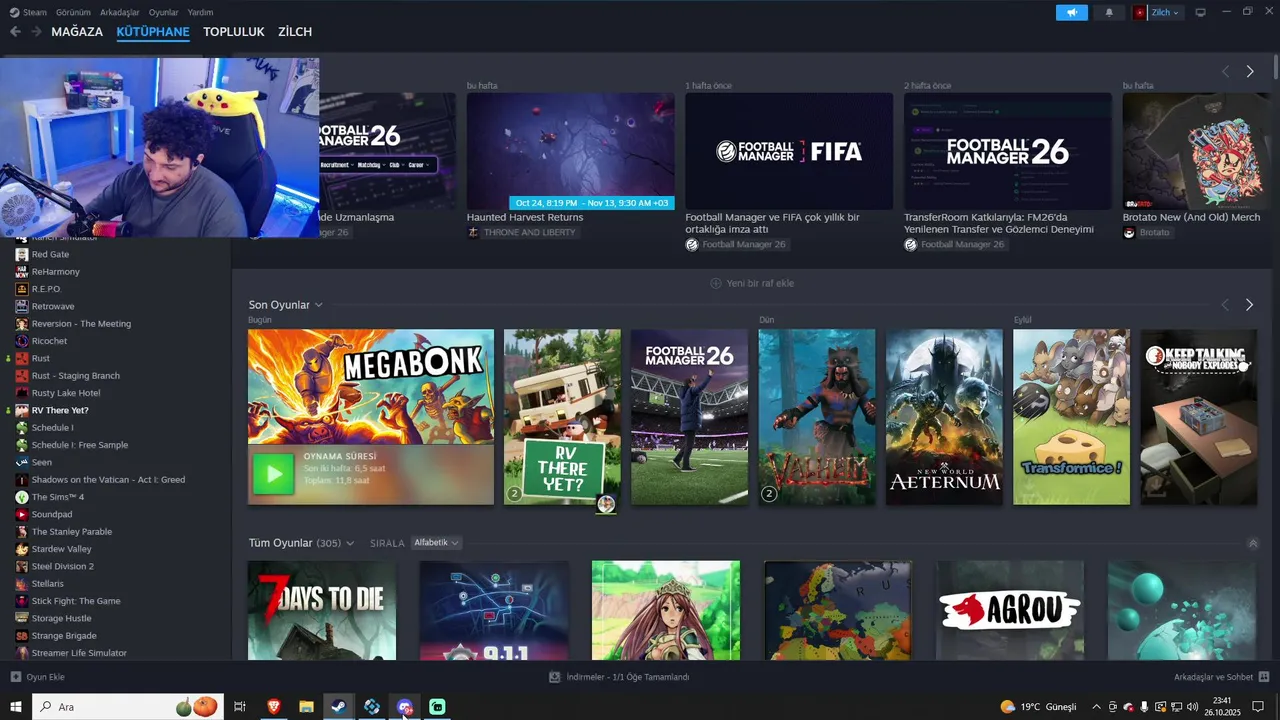Click the Oyun Ekle plus icon
1280x720 pixels.
click(x=15, y=677)
